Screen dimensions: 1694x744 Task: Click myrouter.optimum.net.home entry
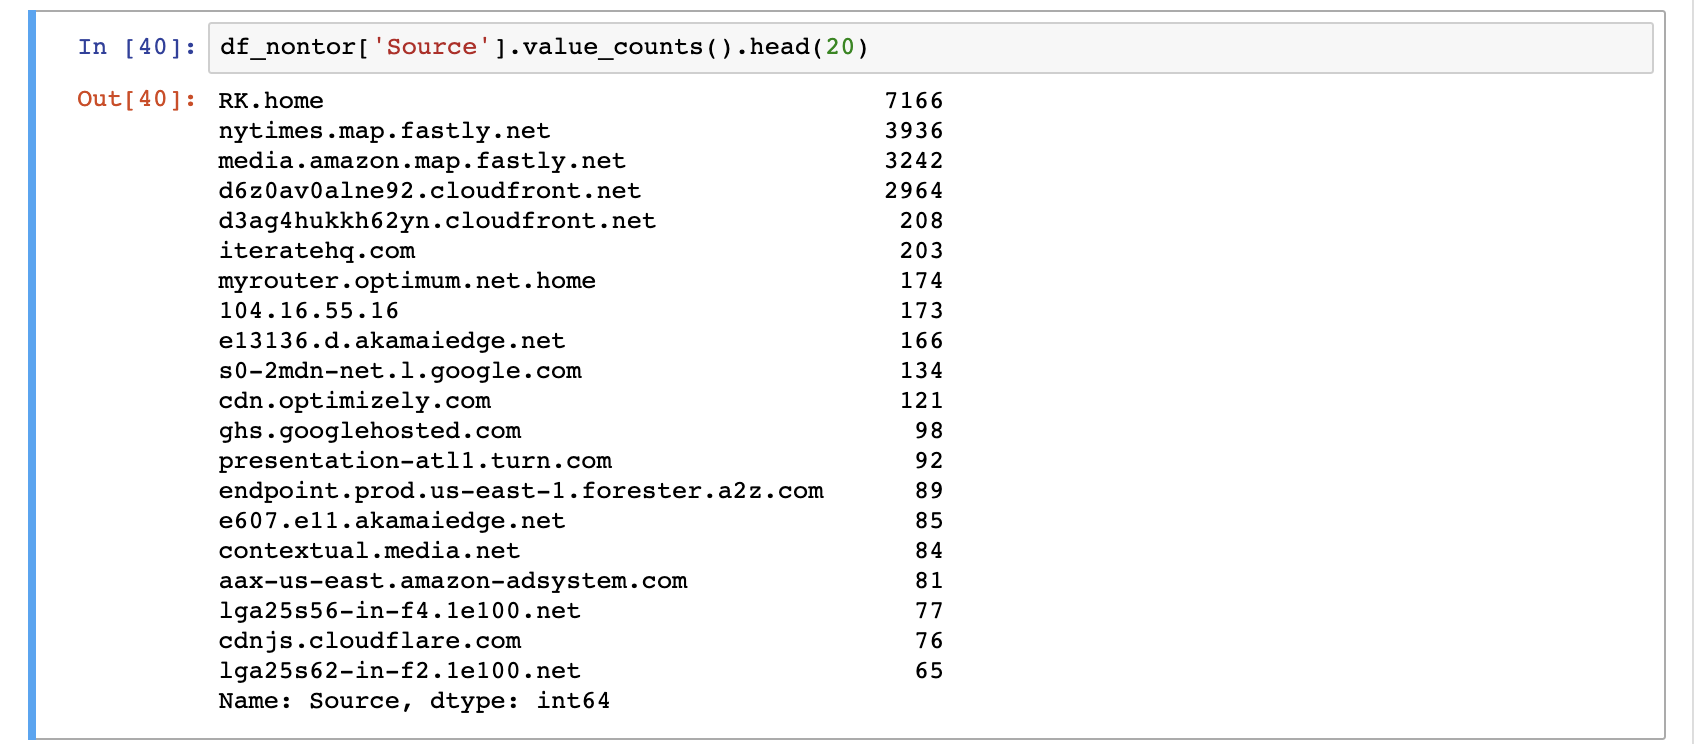pyautogui.click(x=407, y=281)
